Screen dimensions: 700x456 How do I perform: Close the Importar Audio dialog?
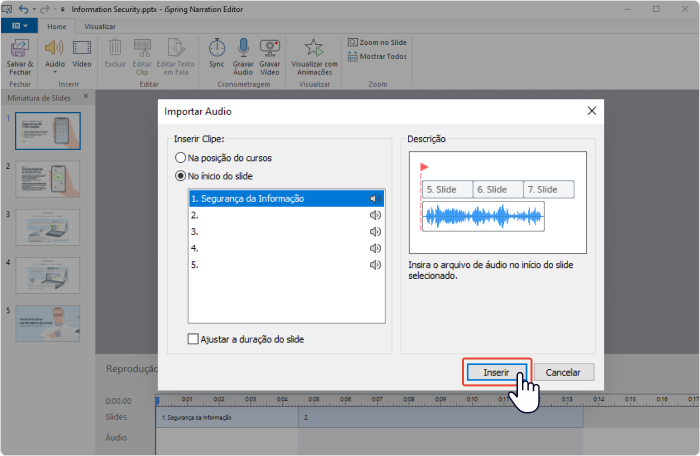592,111
